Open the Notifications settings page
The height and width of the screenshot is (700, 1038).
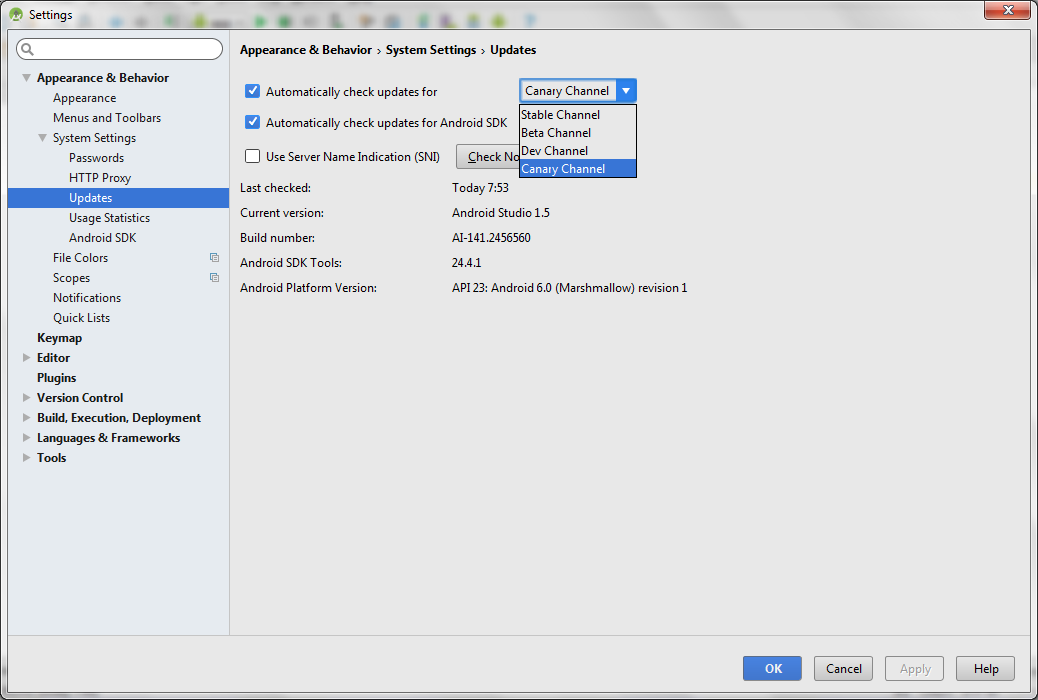pyautogui.click(x=87, y=298)
